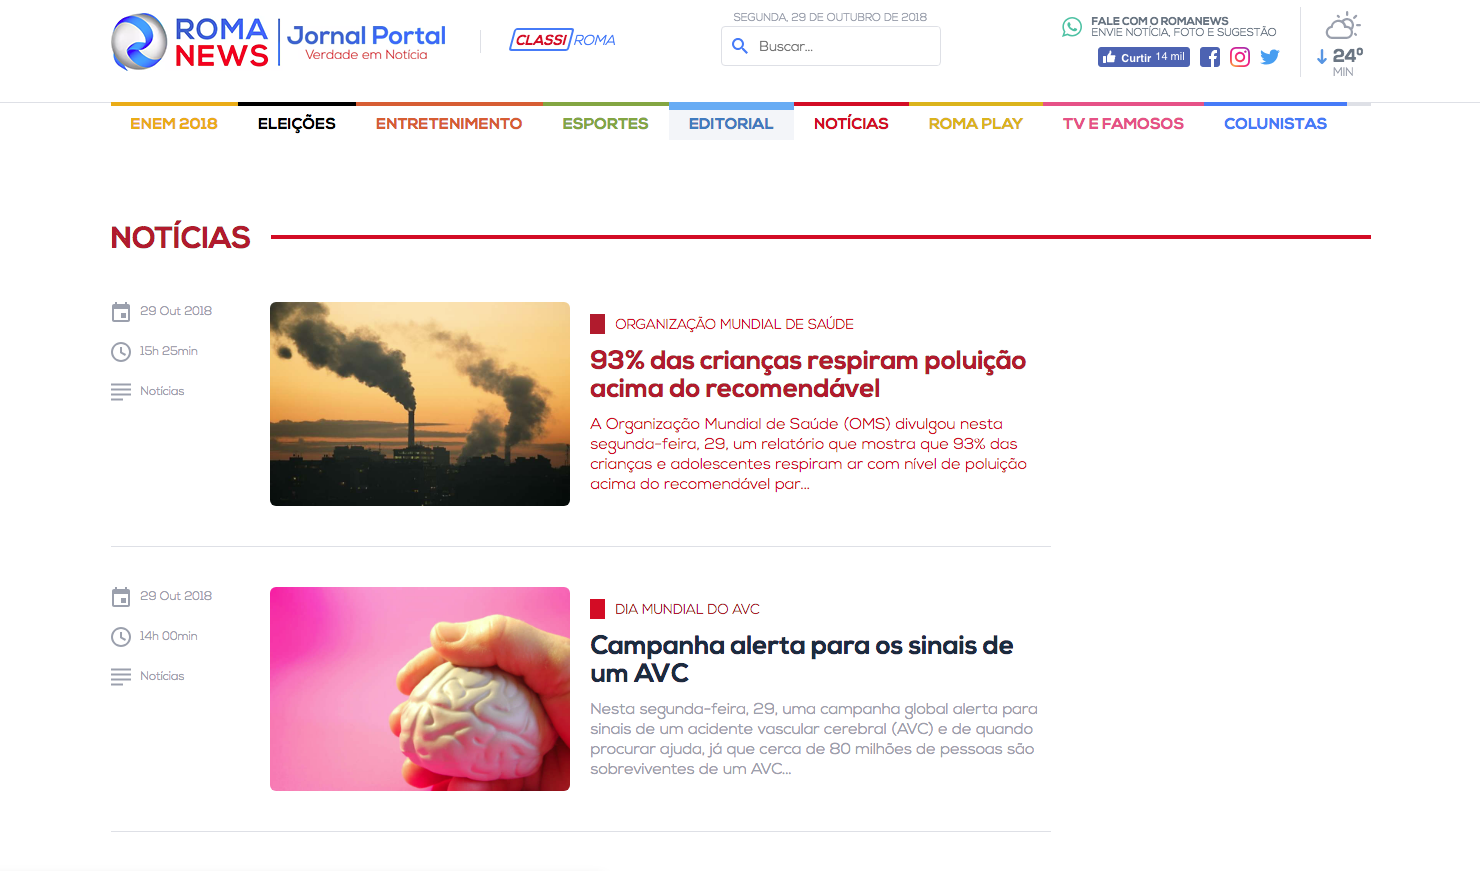The width and height of the screenshot is (1480, 871).
Task: Click category lines icon of pollution article
Action: click(121, 392)
